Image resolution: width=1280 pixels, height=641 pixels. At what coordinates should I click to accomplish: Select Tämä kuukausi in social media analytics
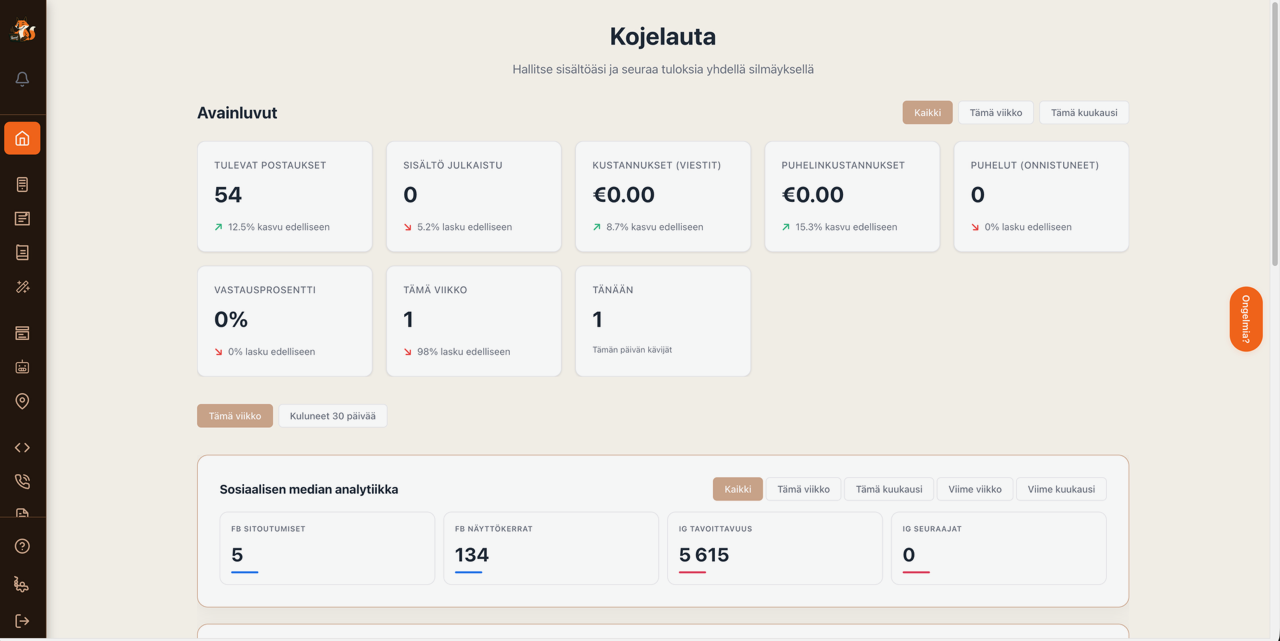[886, 488]
